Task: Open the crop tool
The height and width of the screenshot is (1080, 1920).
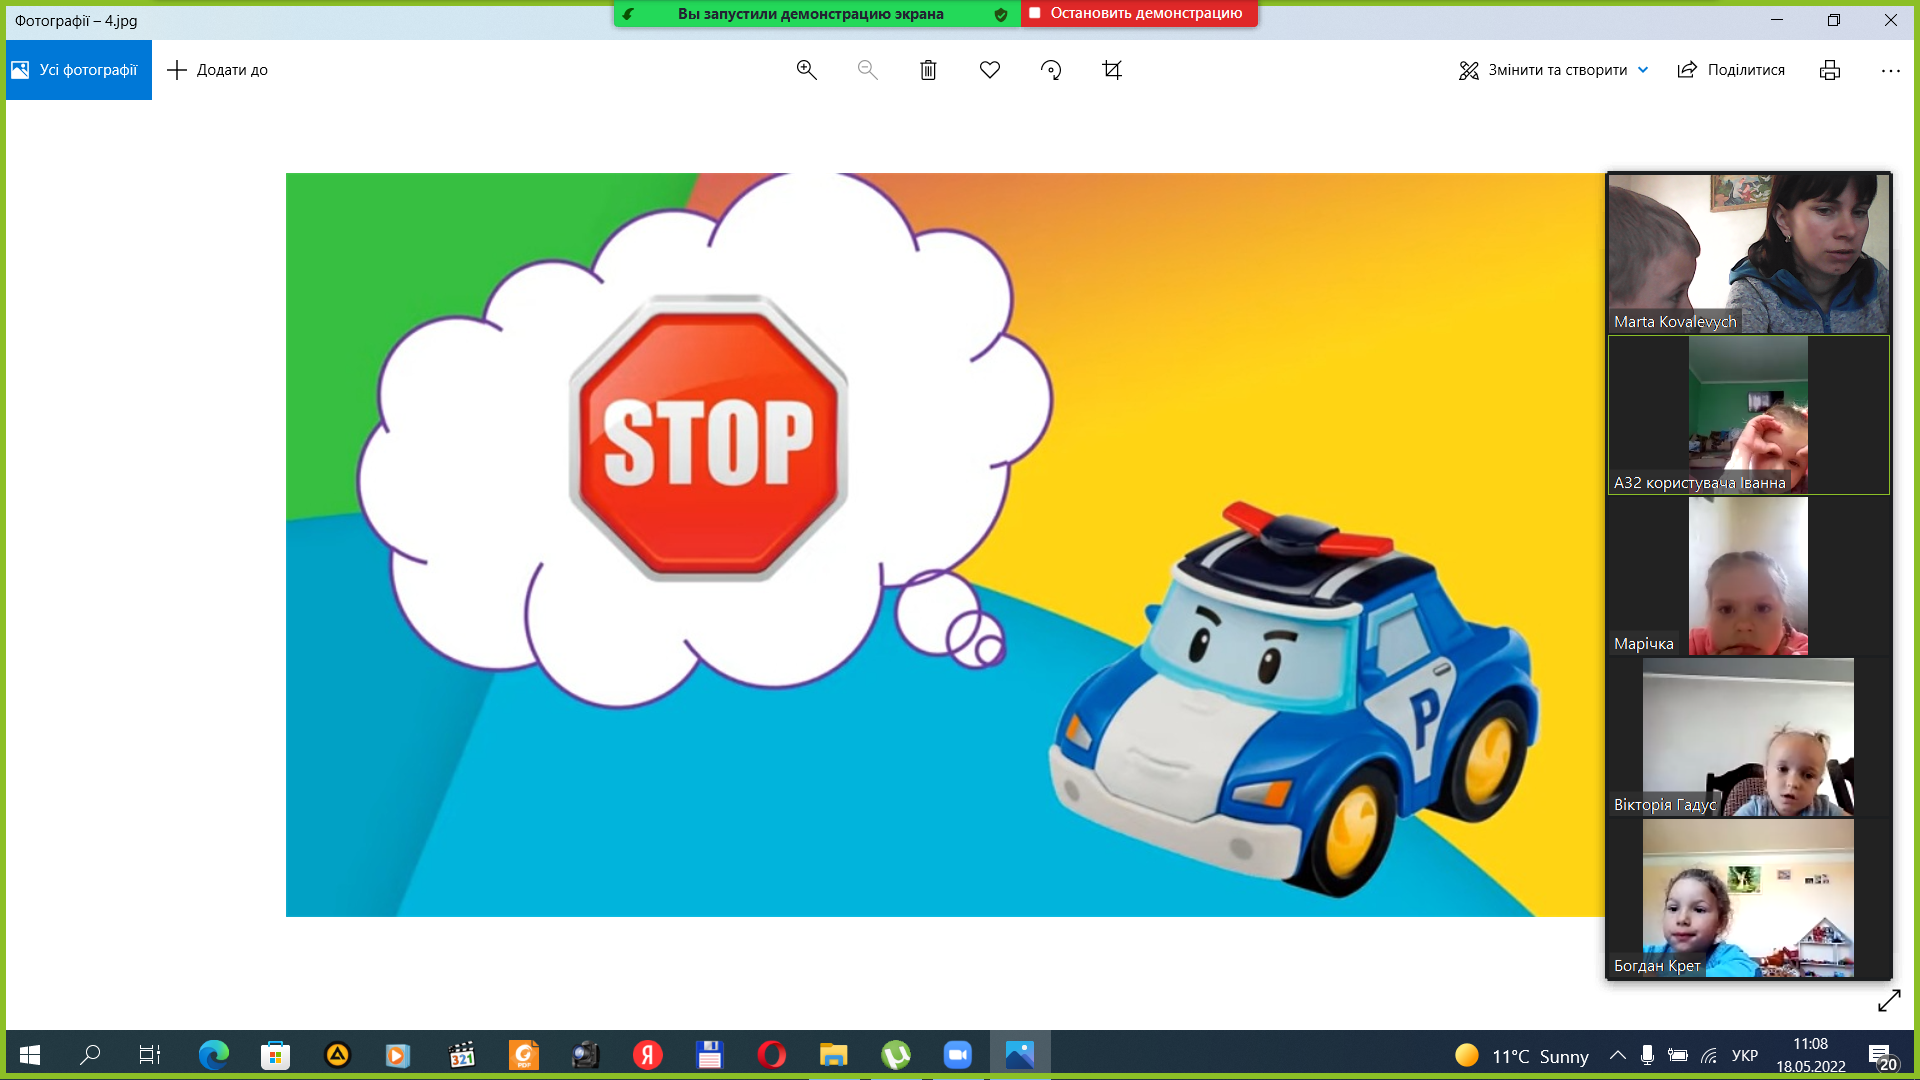Action: 1112,70
